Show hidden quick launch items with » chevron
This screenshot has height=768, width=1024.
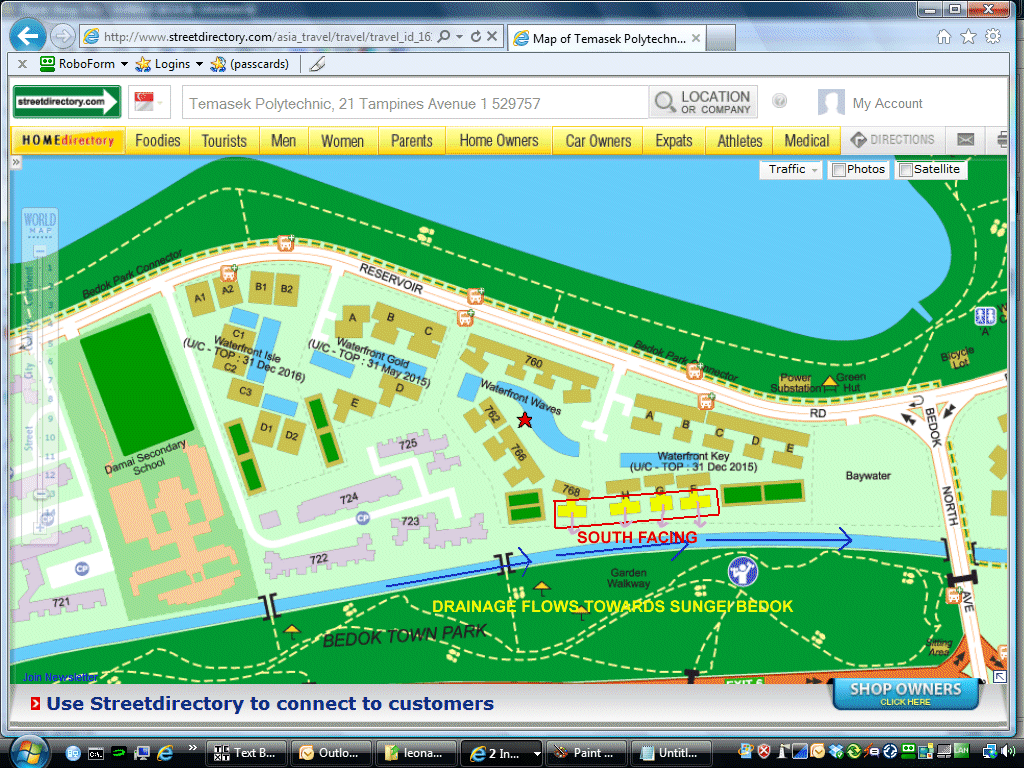pos(192,748)
